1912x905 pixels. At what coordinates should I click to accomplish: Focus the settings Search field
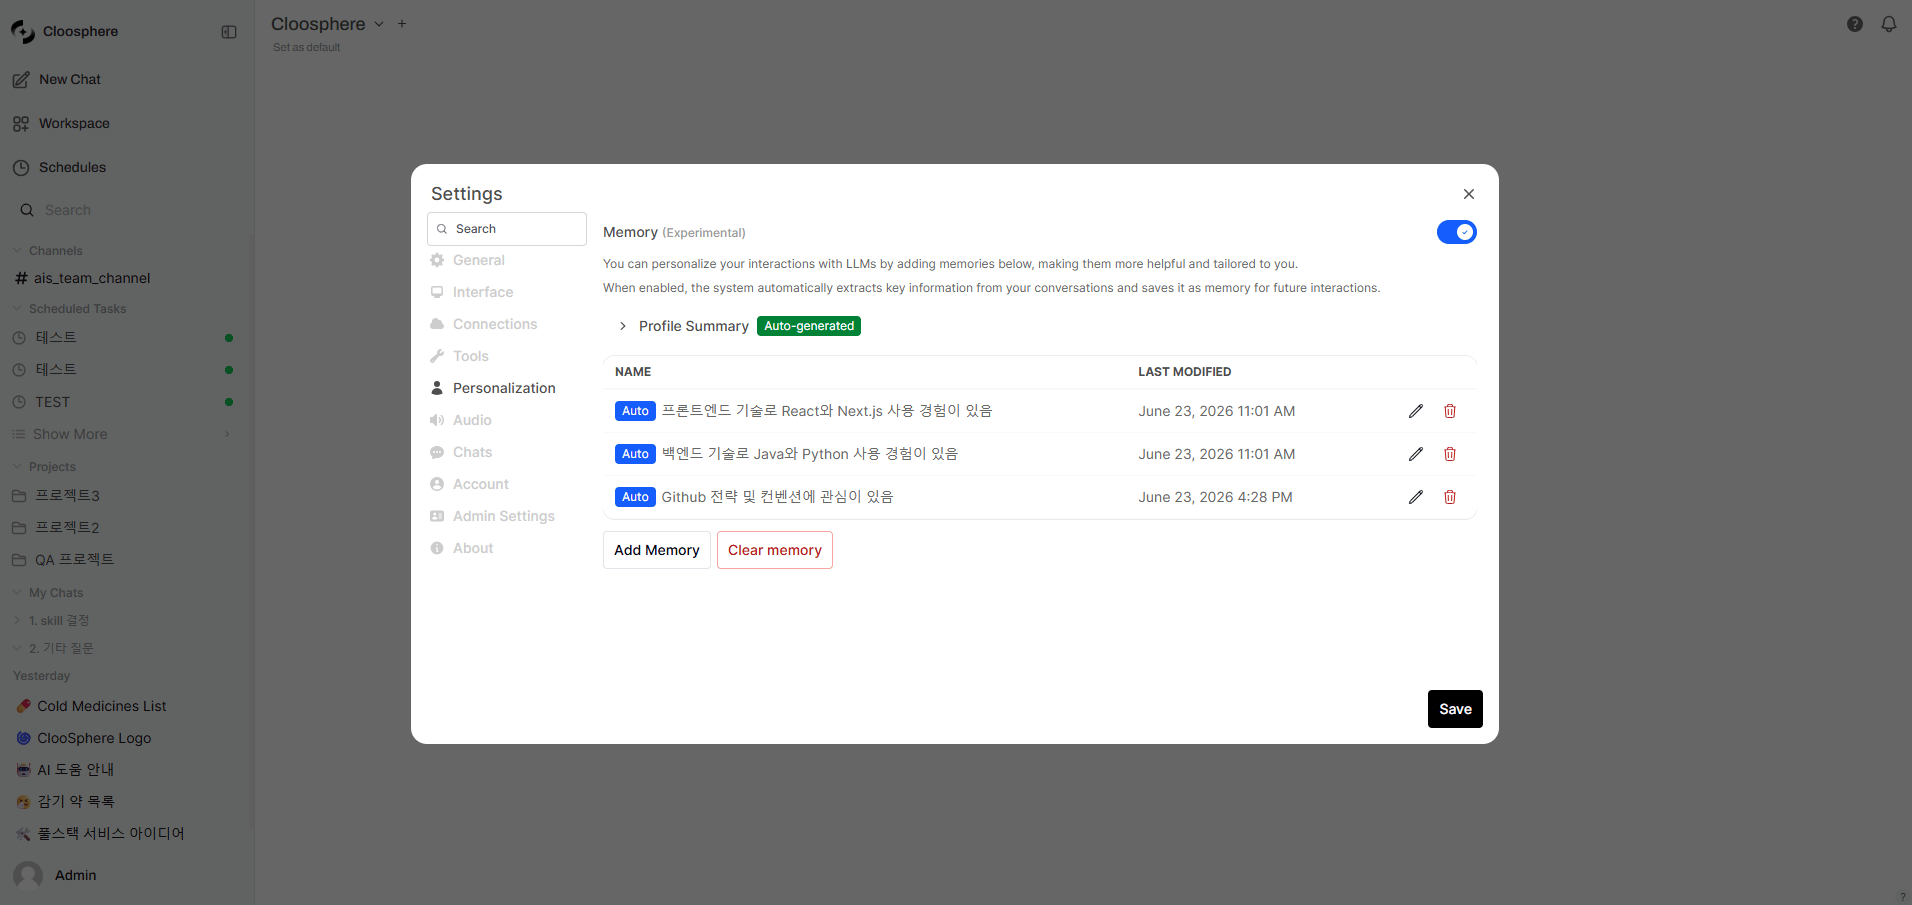(x=507, y=229)
